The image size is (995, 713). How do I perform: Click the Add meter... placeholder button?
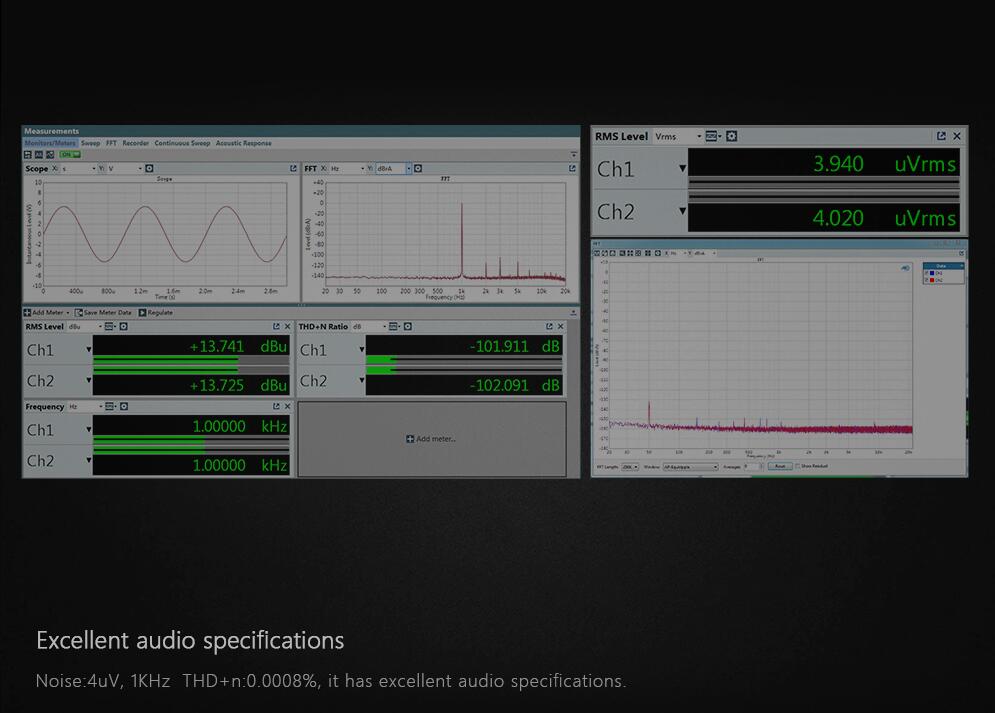pyautogui.click(x=431, y=439)
